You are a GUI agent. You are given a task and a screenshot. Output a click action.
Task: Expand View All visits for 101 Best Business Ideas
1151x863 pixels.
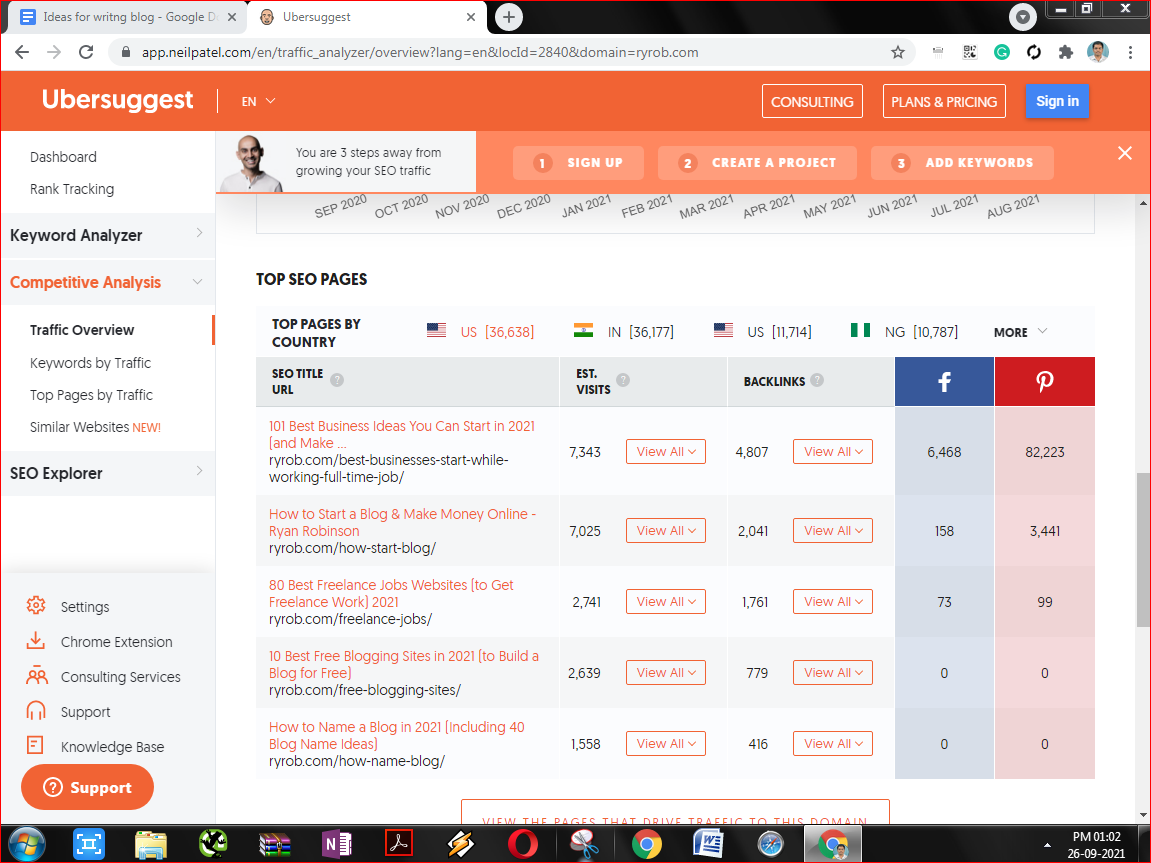pyautogui.click(x=666, y=452)
